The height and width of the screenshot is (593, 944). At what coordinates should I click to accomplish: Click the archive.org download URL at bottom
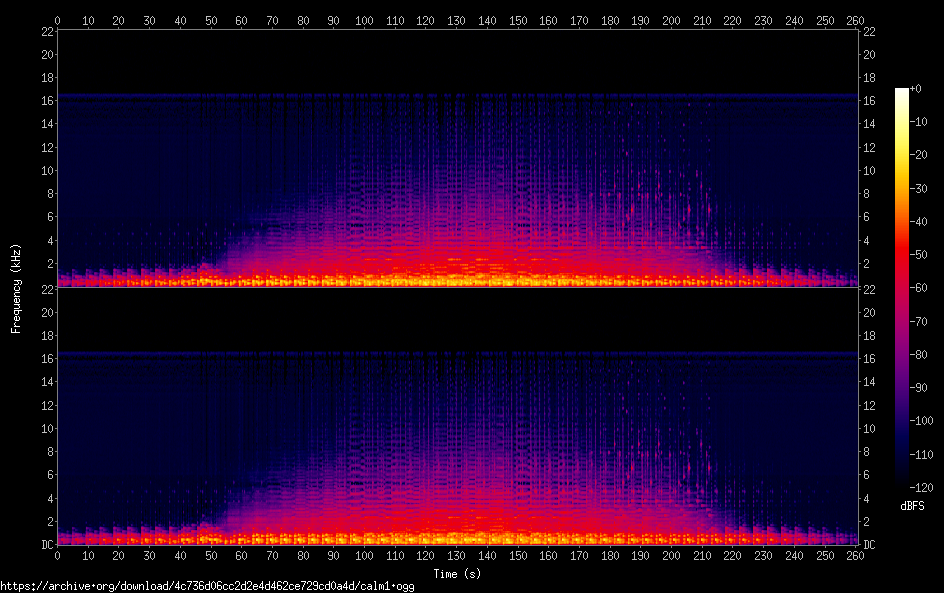point(206,586)
